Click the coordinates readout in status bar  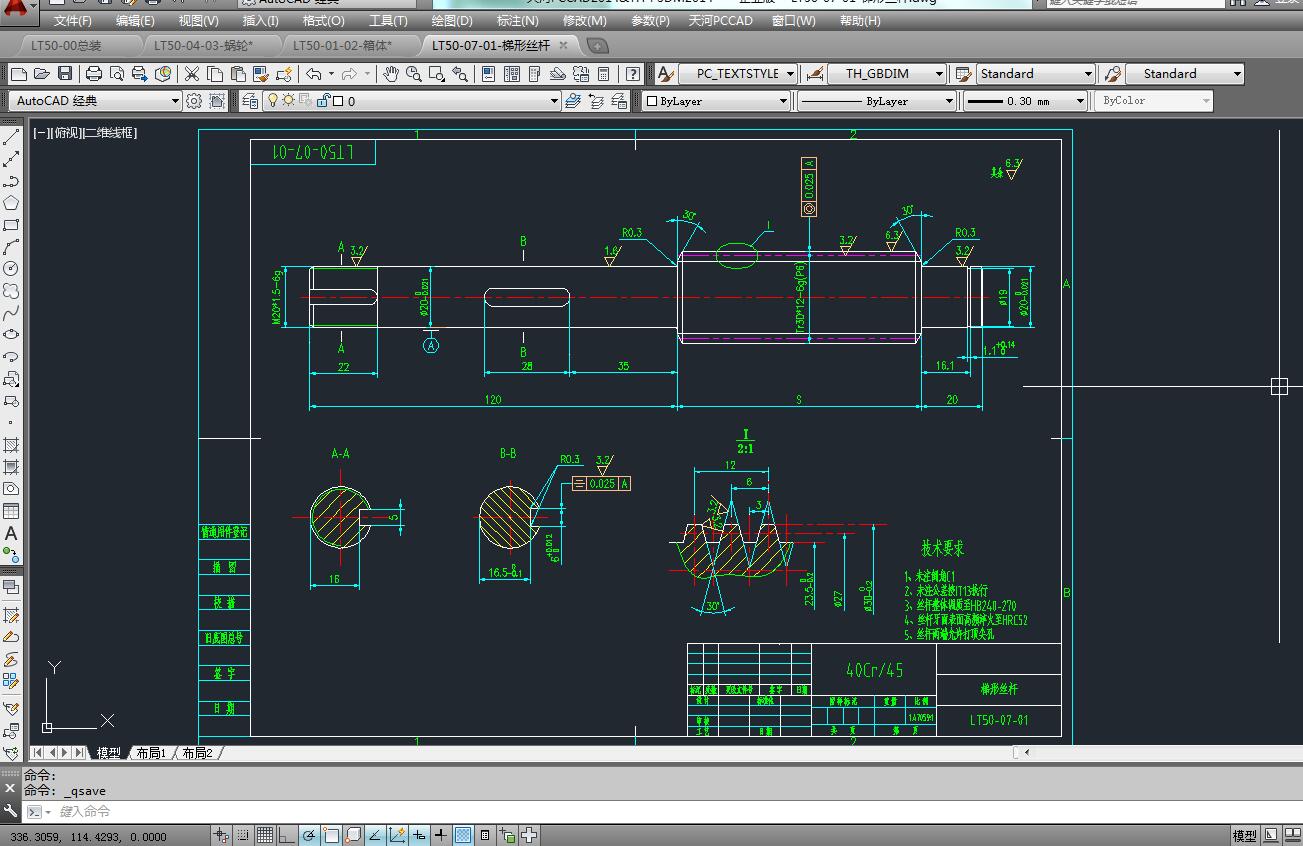click(x=87, y=836)
